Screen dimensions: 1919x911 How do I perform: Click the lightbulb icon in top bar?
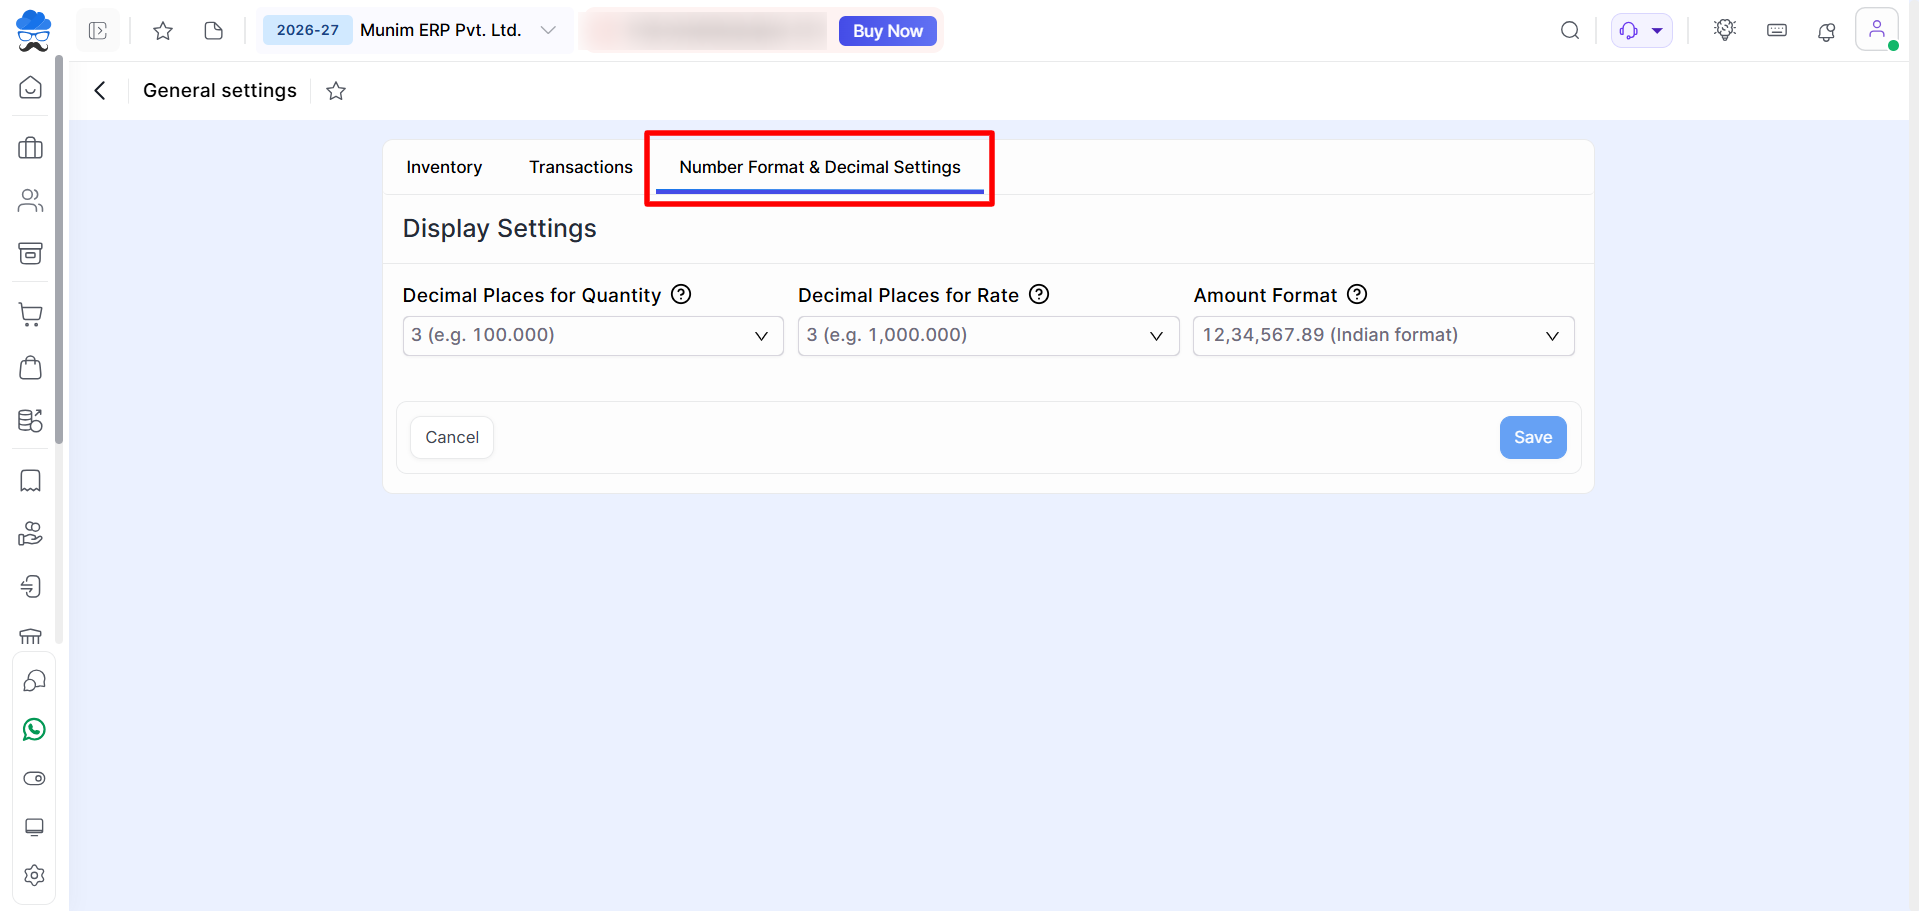[x=1725, y=30]
